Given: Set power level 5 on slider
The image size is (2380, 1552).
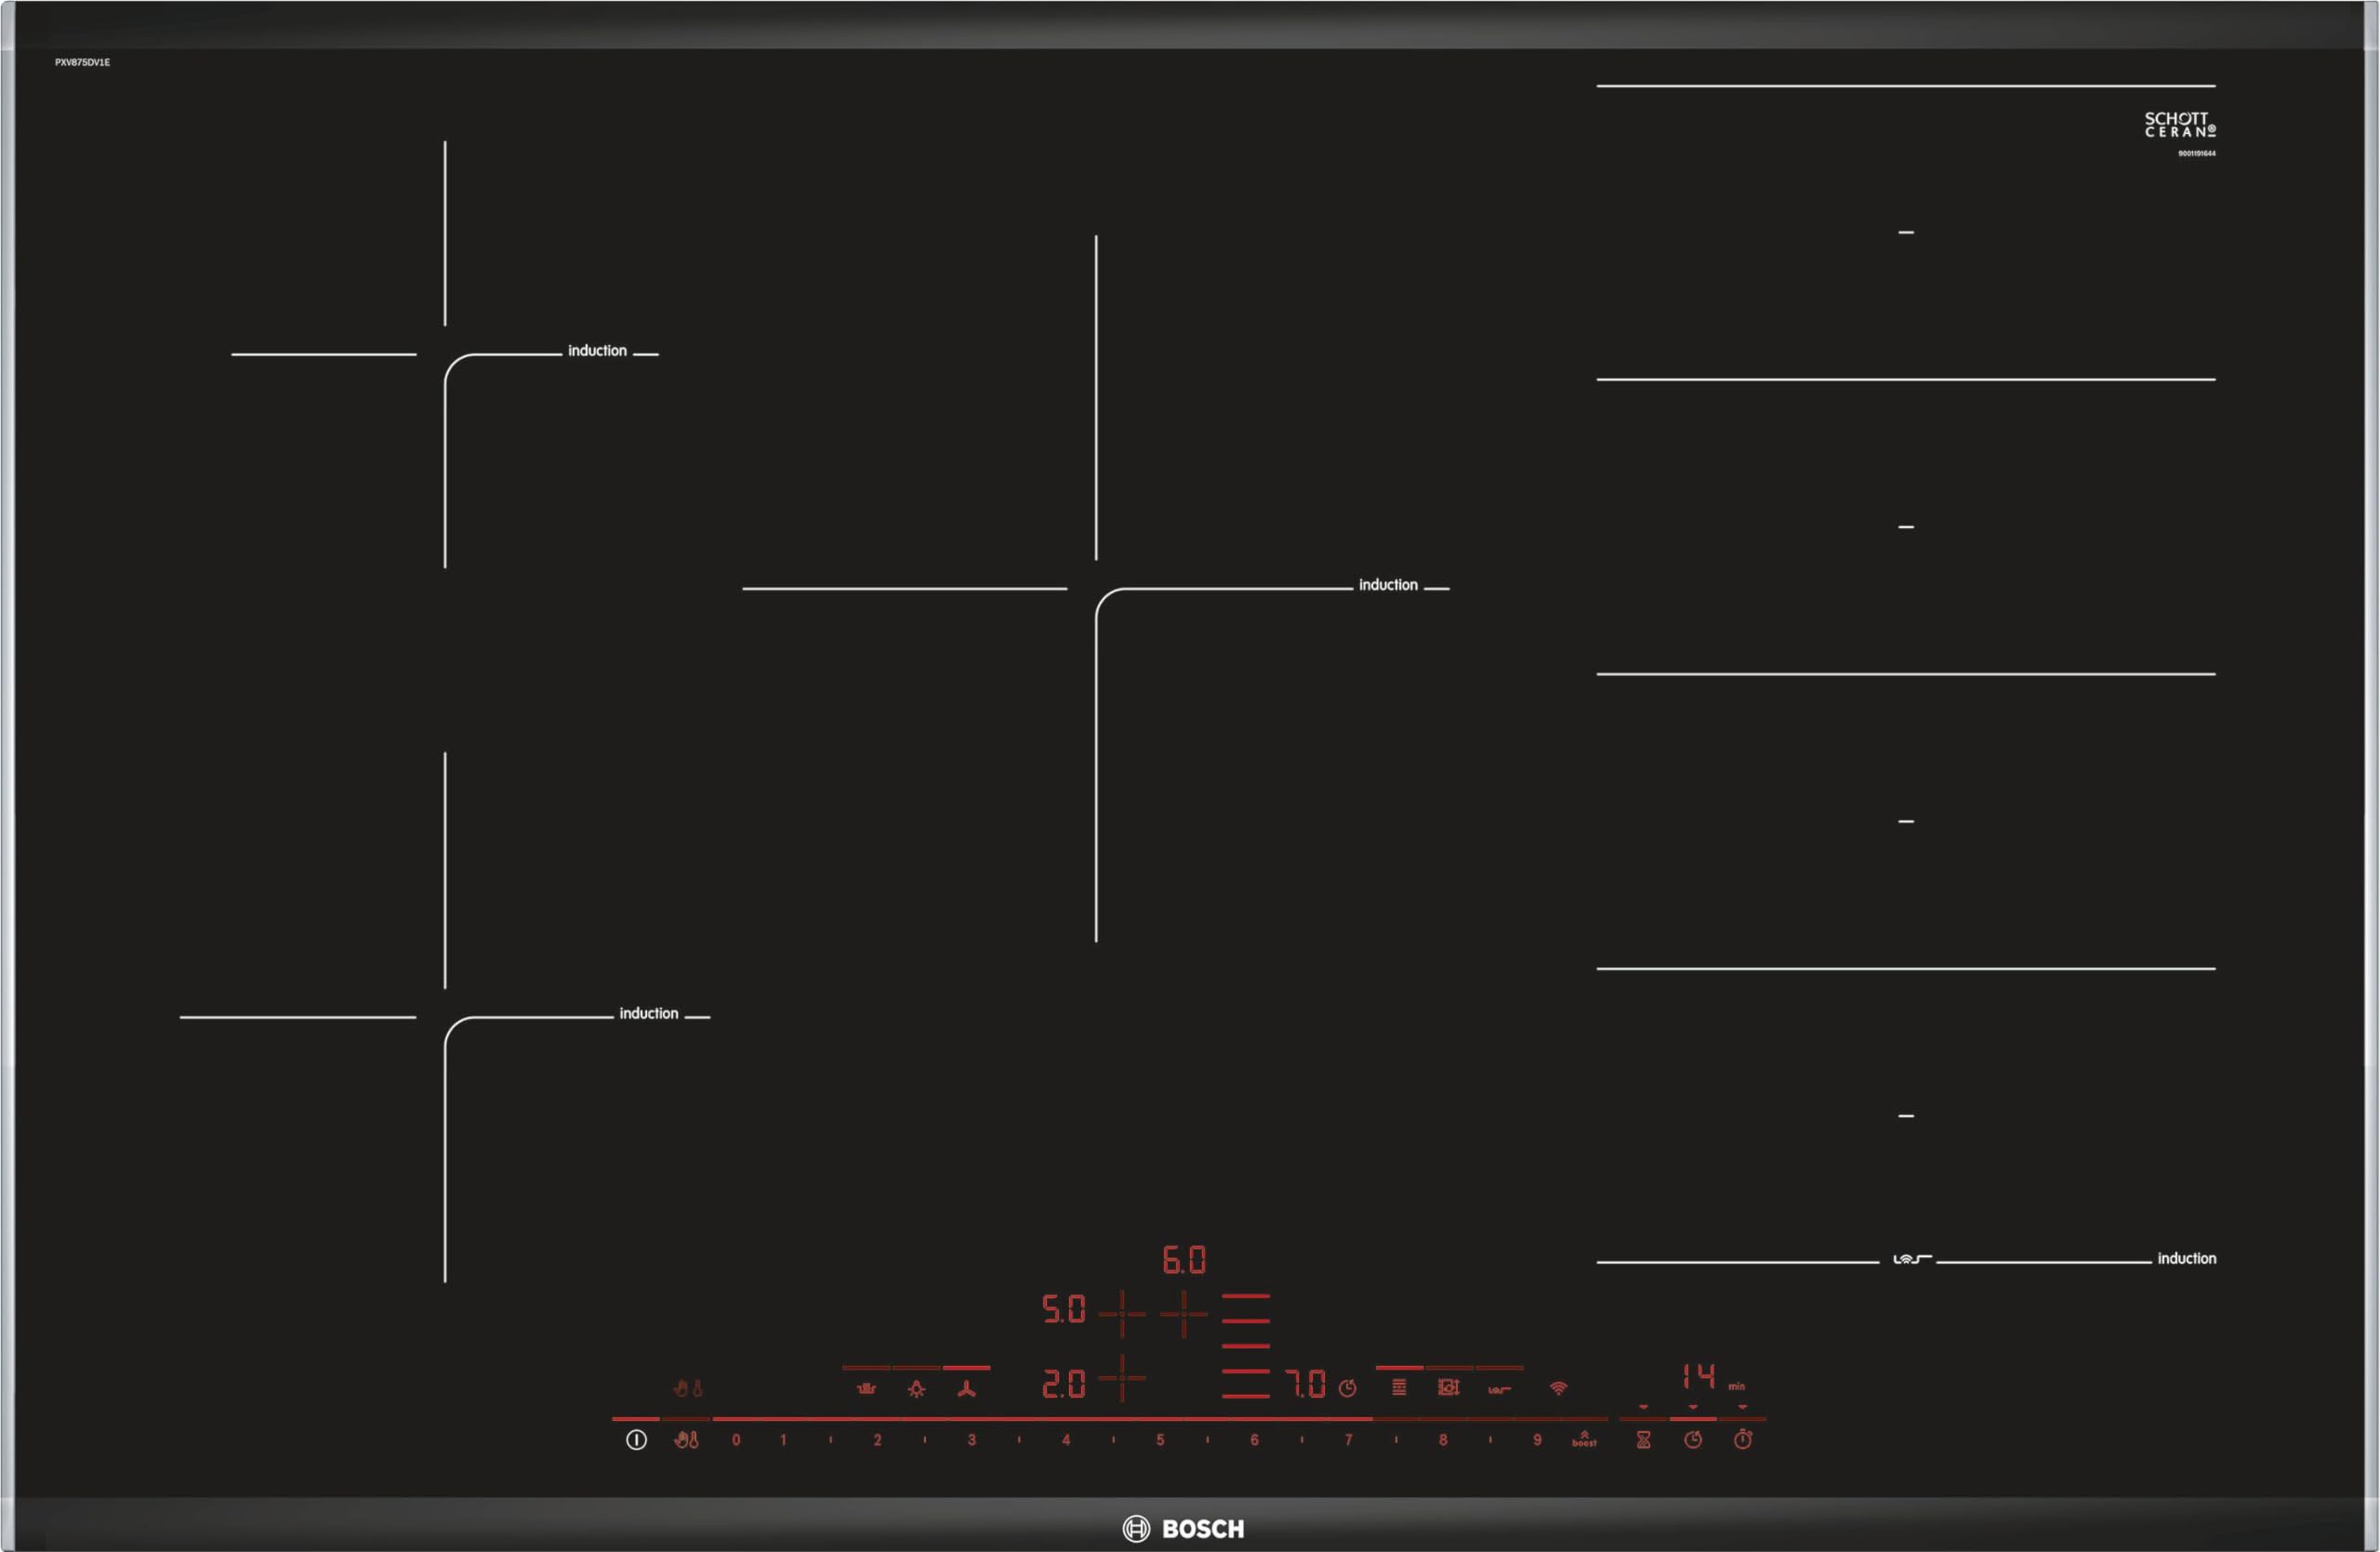Looking at the screenshot, I should pyautogui.click(x=1160, y=1440).
